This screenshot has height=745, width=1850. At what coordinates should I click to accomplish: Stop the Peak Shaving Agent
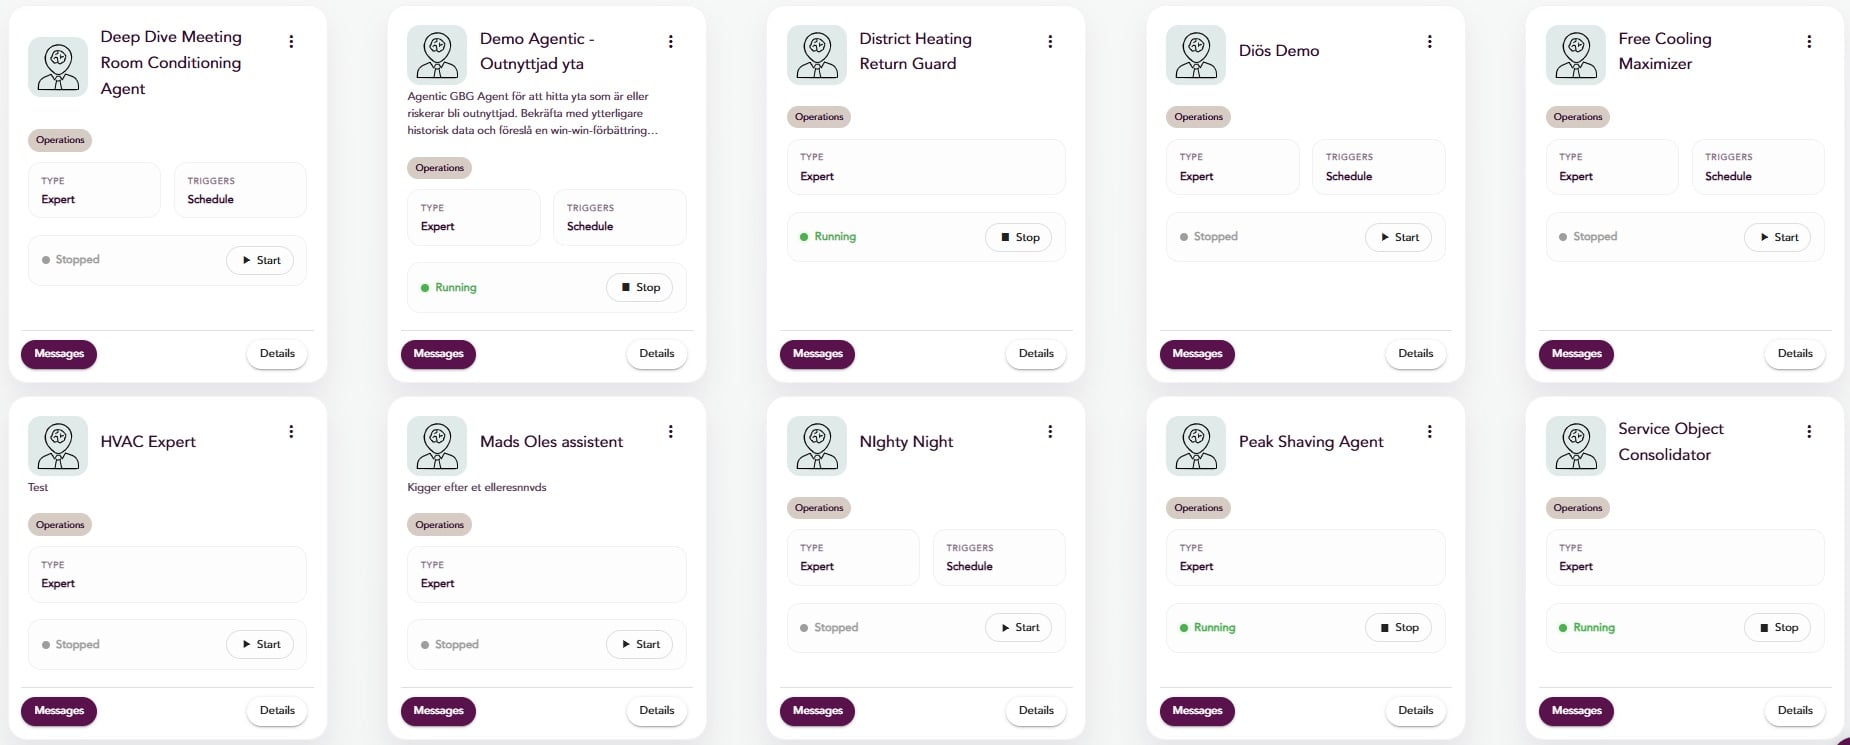click(1398, 628)
